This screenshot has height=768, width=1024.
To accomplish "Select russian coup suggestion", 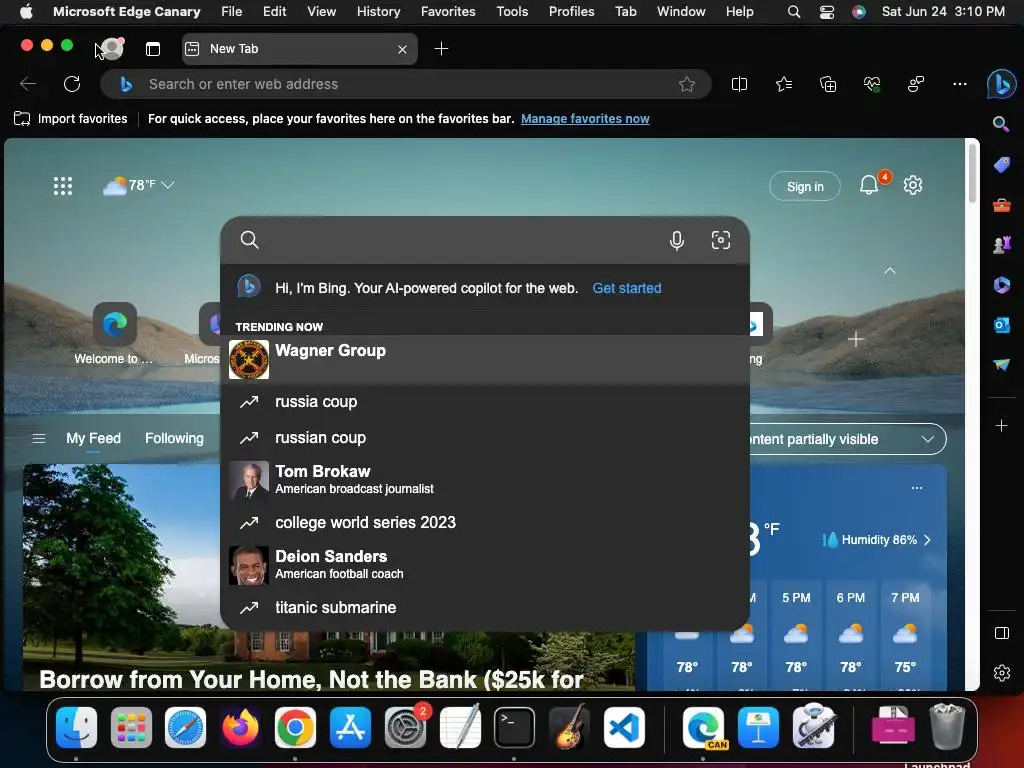I will point(485,438).
